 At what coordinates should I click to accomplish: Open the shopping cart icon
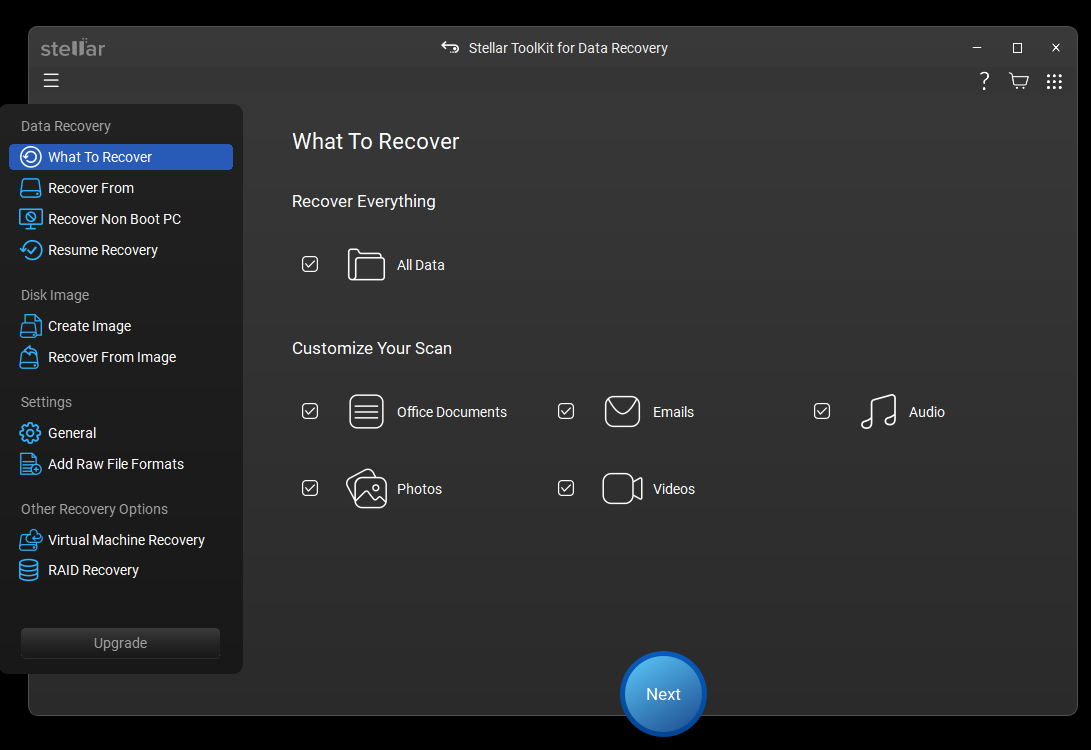click(1019, 81)
